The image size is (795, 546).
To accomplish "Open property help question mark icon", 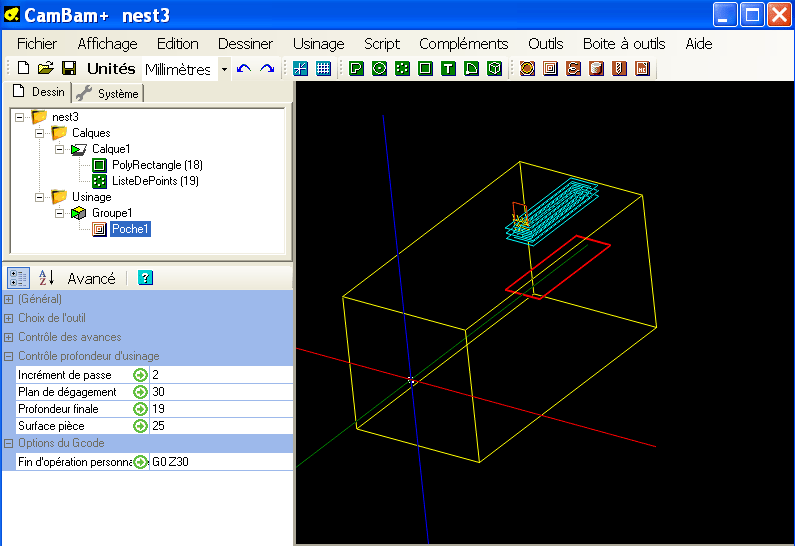I will tap(146, 278).
